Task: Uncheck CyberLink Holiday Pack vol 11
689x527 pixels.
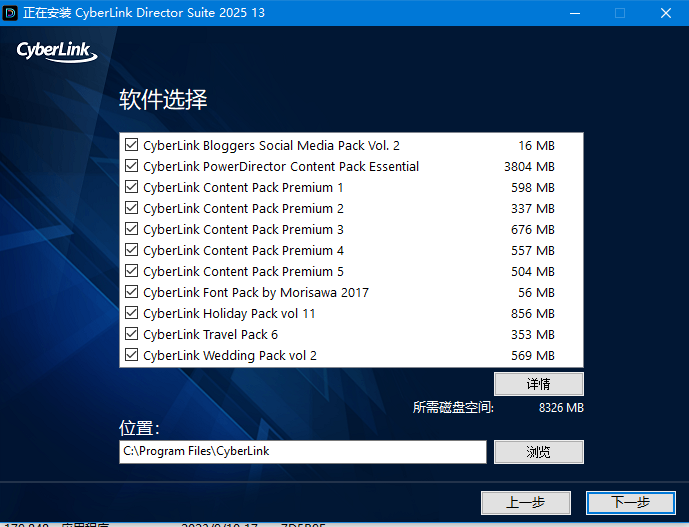Action: 131,313
